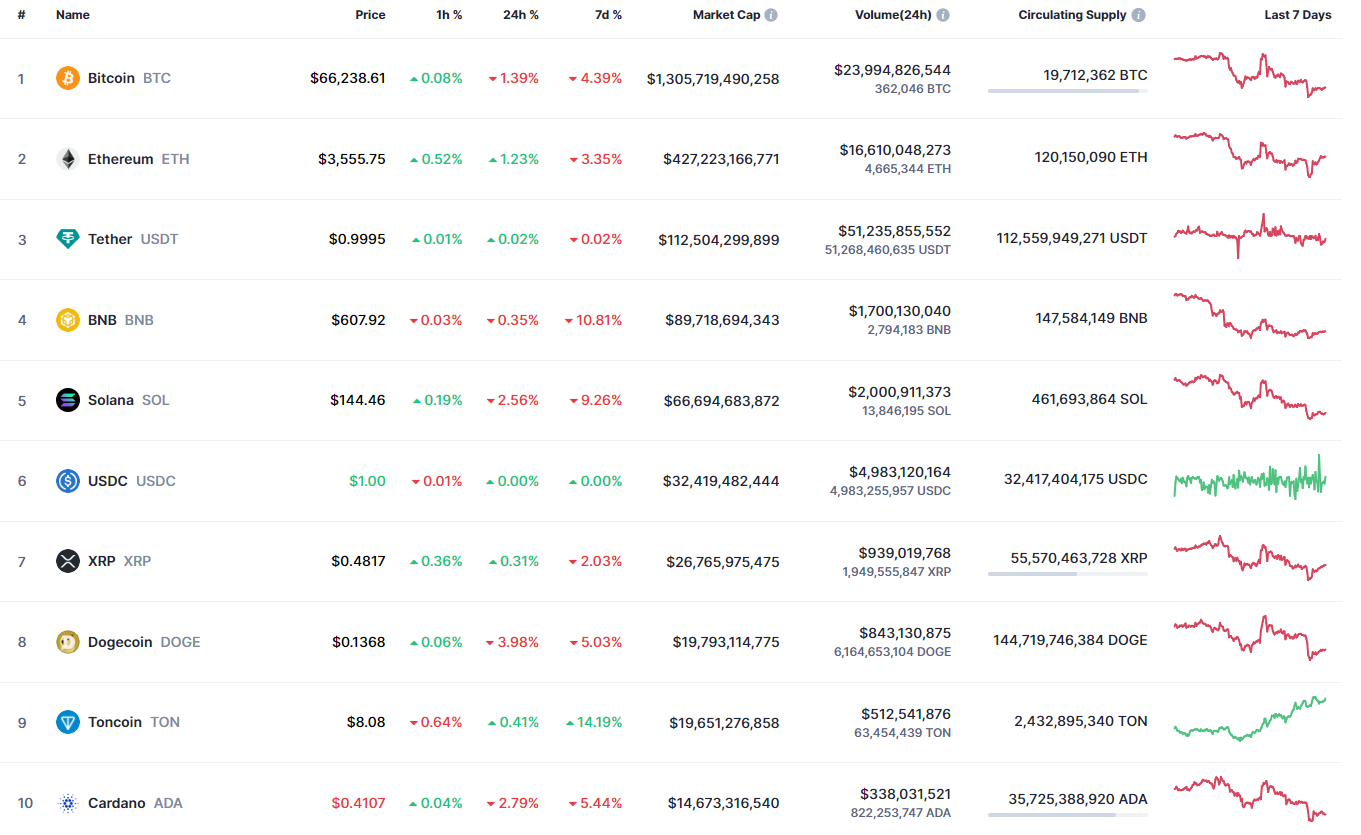Click the Bitcoin logo icon
The width and height of the screenshot is (1361, 835).
(x=68, y=78)
